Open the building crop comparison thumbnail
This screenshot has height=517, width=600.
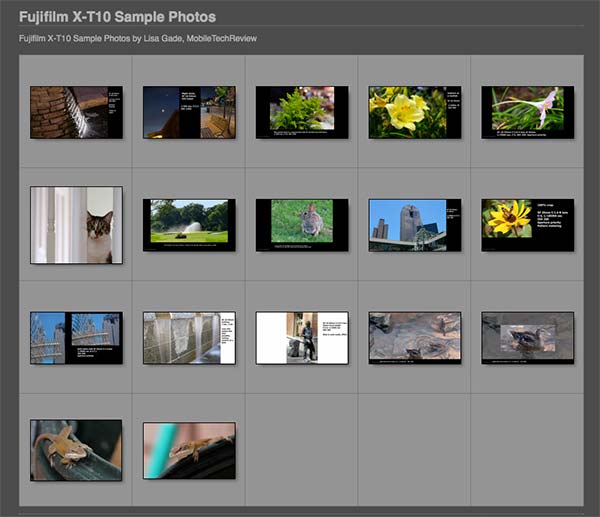(76, 338)
